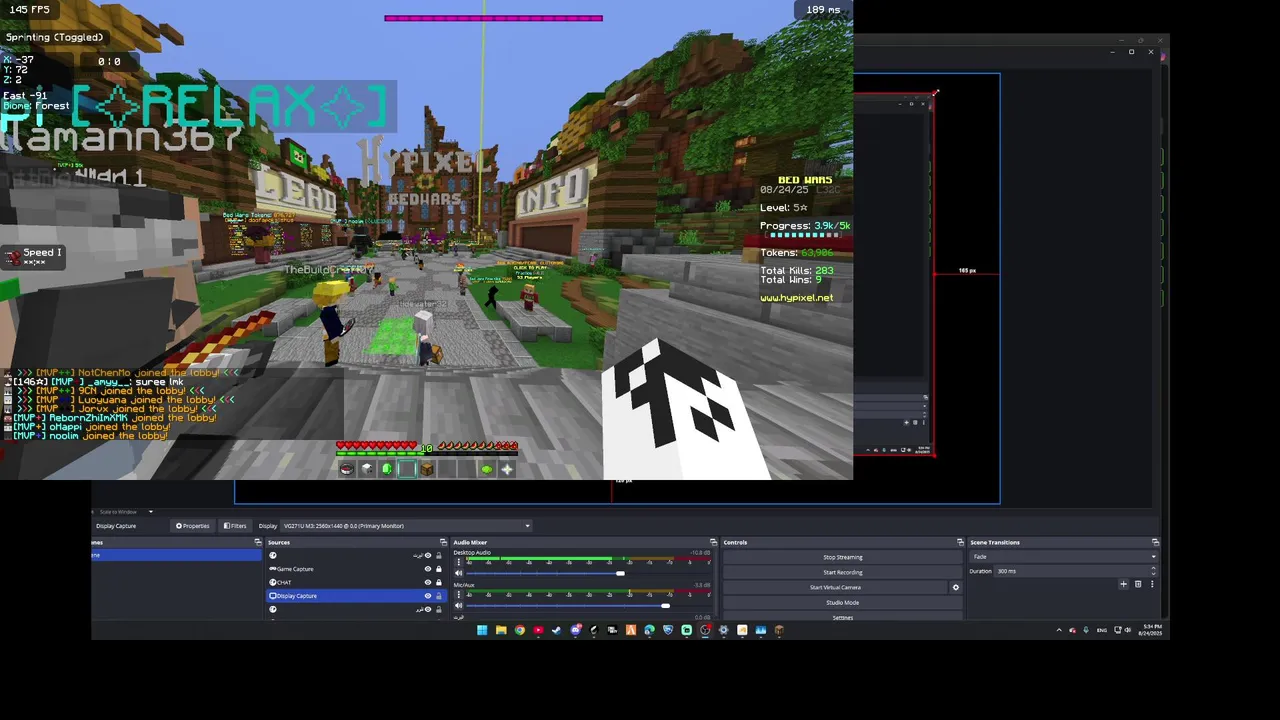Adjust the Desktop Audio volume slider
Image resolution: width=1280 pixels, height=720 pixels.
click(620, 573)
